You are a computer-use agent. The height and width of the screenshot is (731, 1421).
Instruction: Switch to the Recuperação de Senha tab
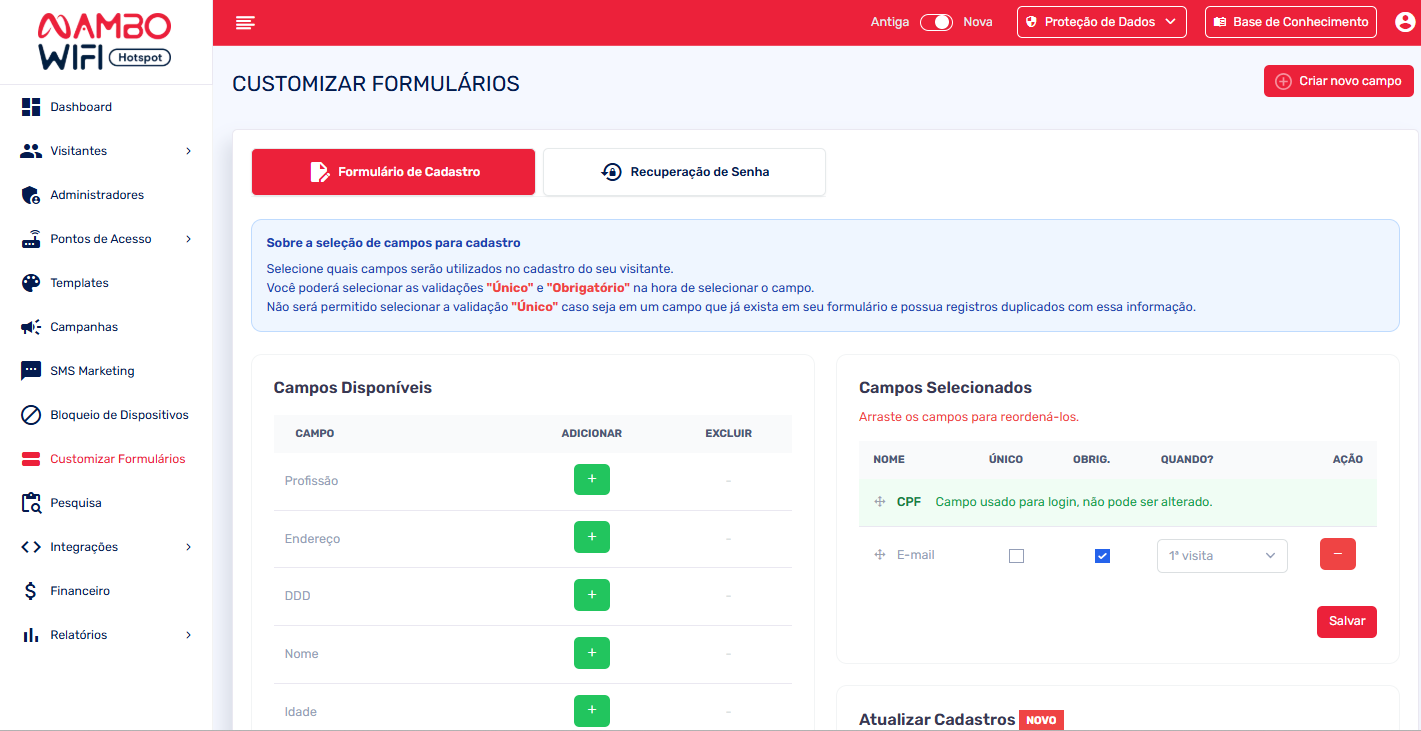[684, 172]
